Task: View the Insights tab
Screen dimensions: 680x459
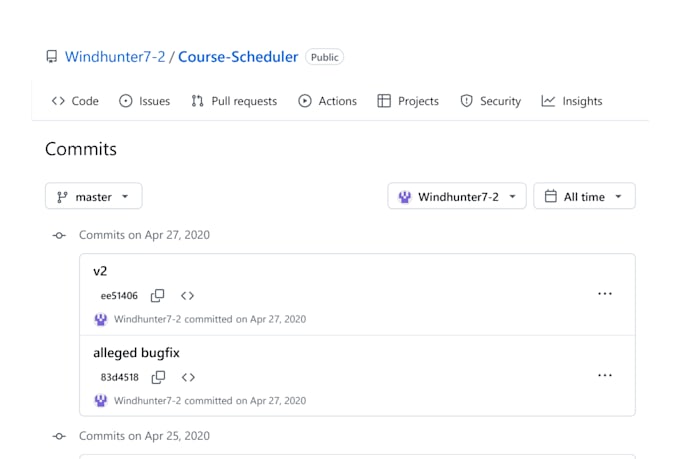Action: pos(572,101)
